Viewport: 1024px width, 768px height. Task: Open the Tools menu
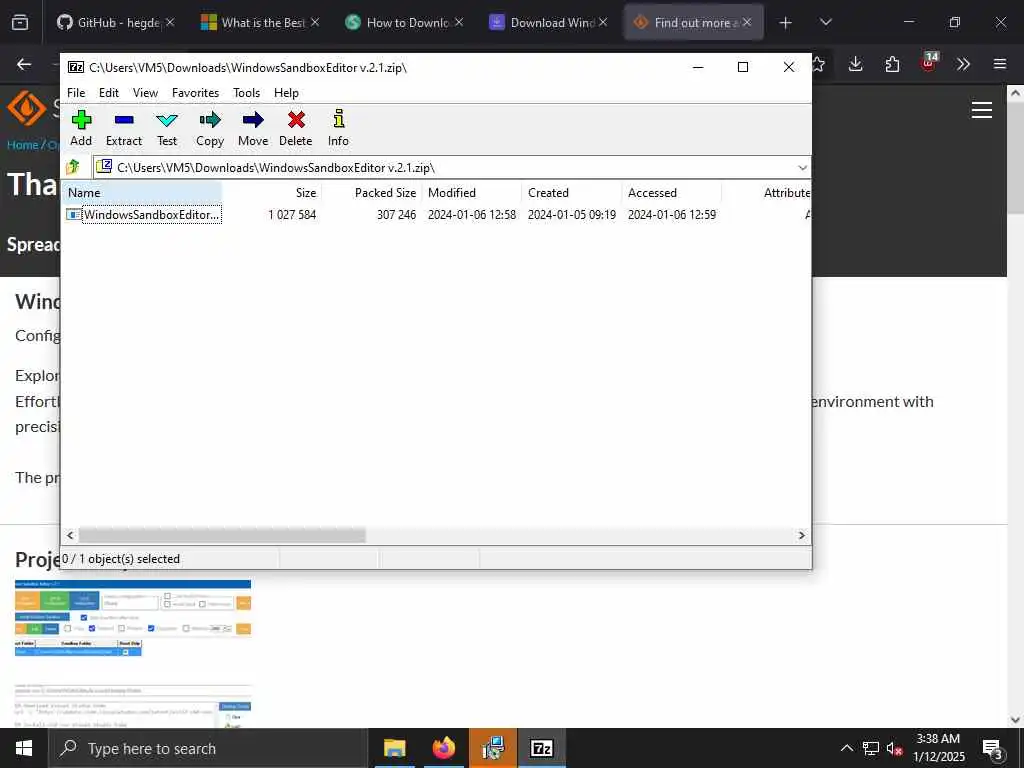coord(246,93)
